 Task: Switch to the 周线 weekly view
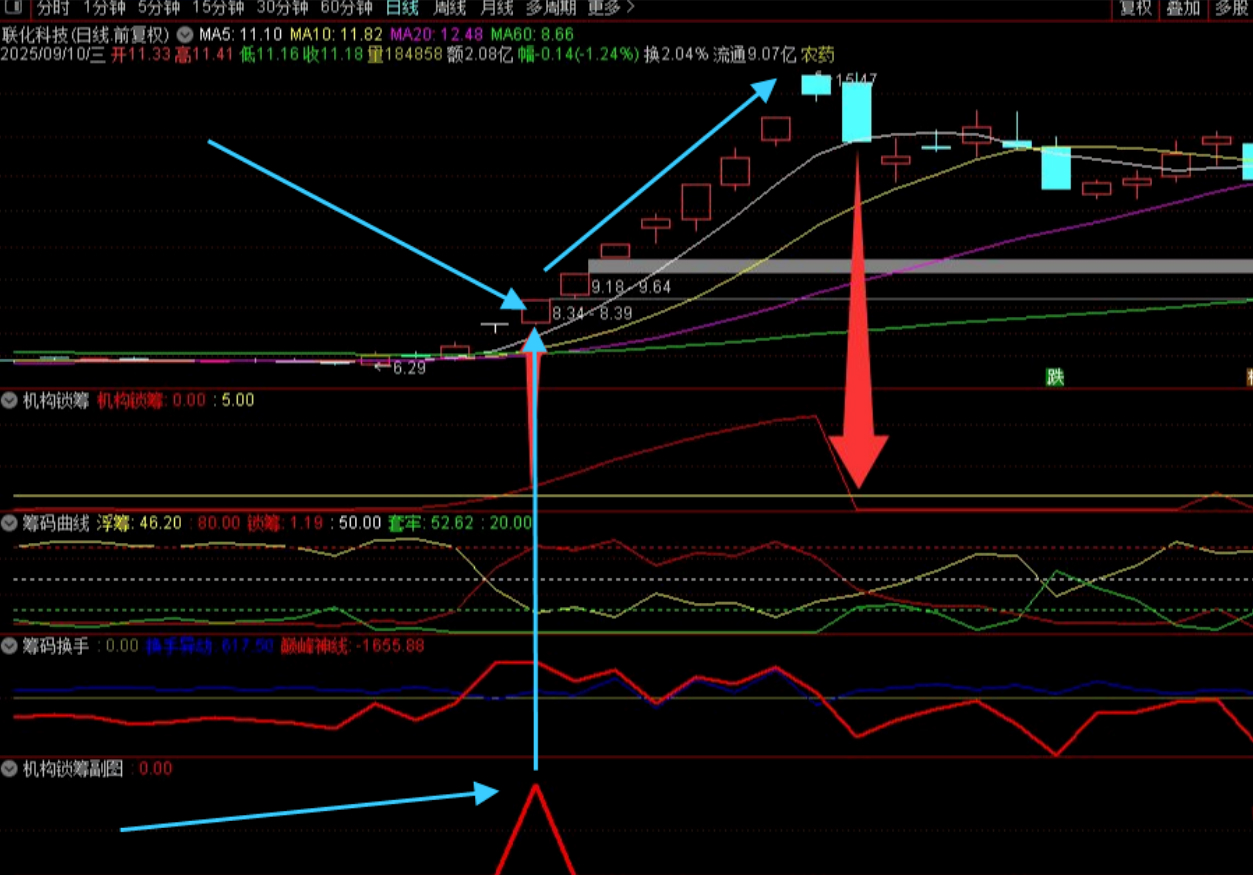coord(449,9)
